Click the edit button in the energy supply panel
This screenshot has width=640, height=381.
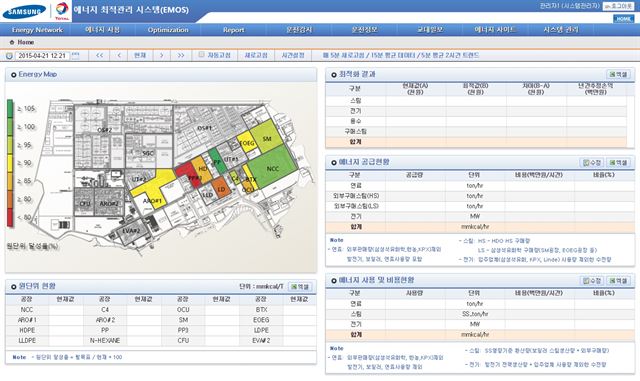tap(591, 163)
